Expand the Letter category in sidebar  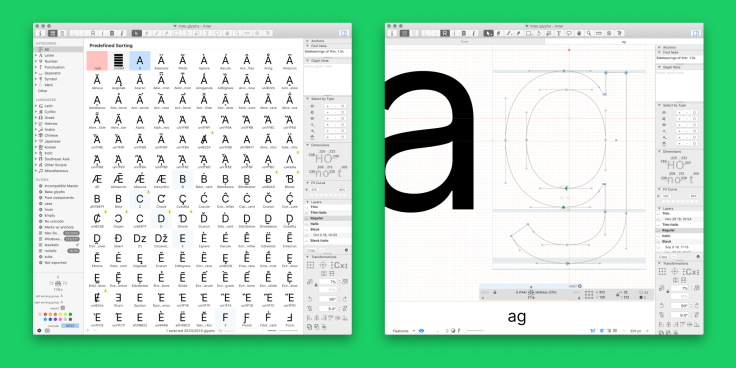pyautogui.click(x=36, y=55)
